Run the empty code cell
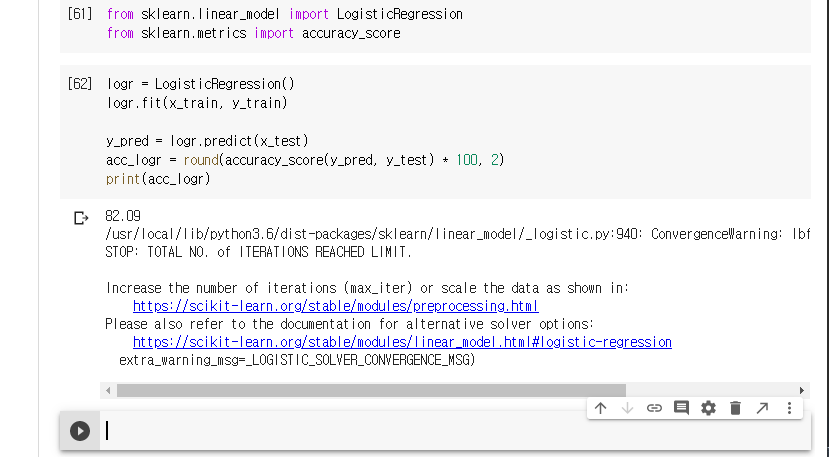This screenshot has width=829, height=457. (80, 431)
